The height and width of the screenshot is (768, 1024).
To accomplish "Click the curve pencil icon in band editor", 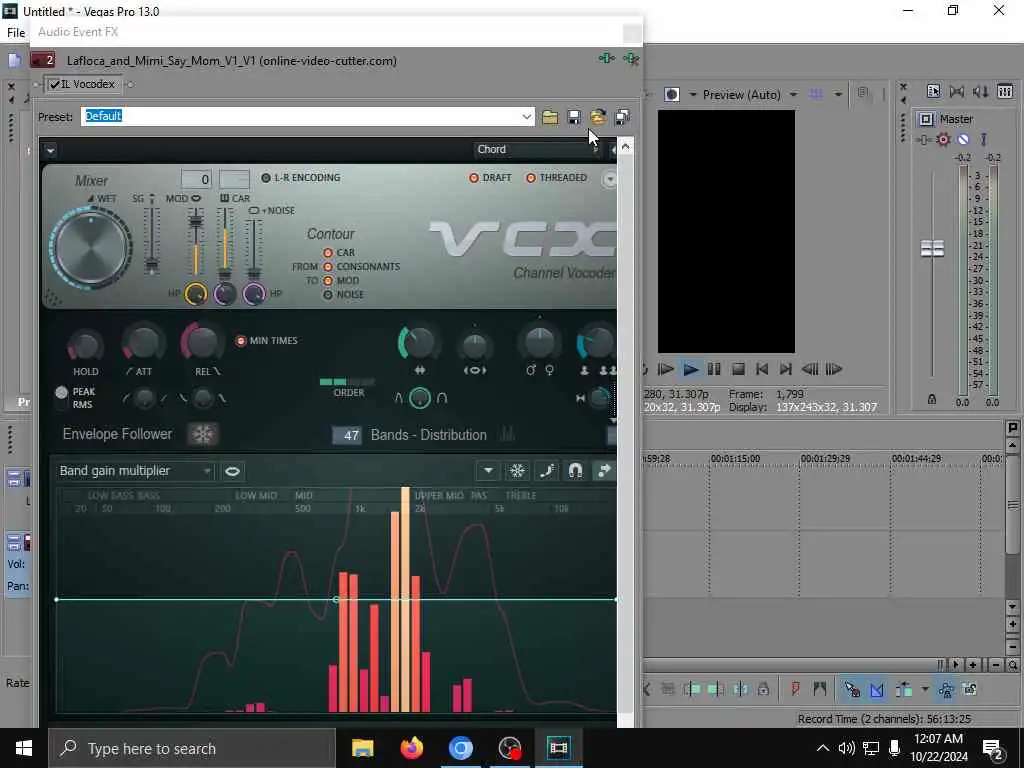I will pyautogui.click(x=547, y=471).
